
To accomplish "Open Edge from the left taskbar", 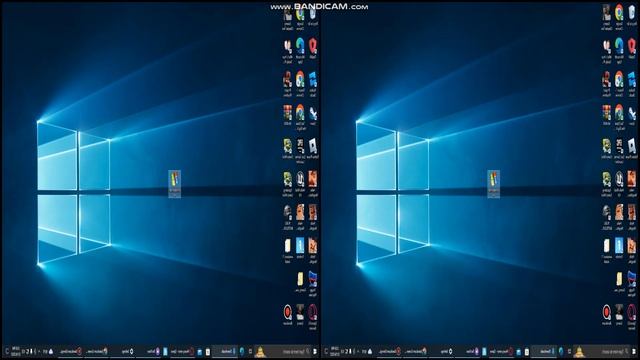I will click(x=242, y=351).
